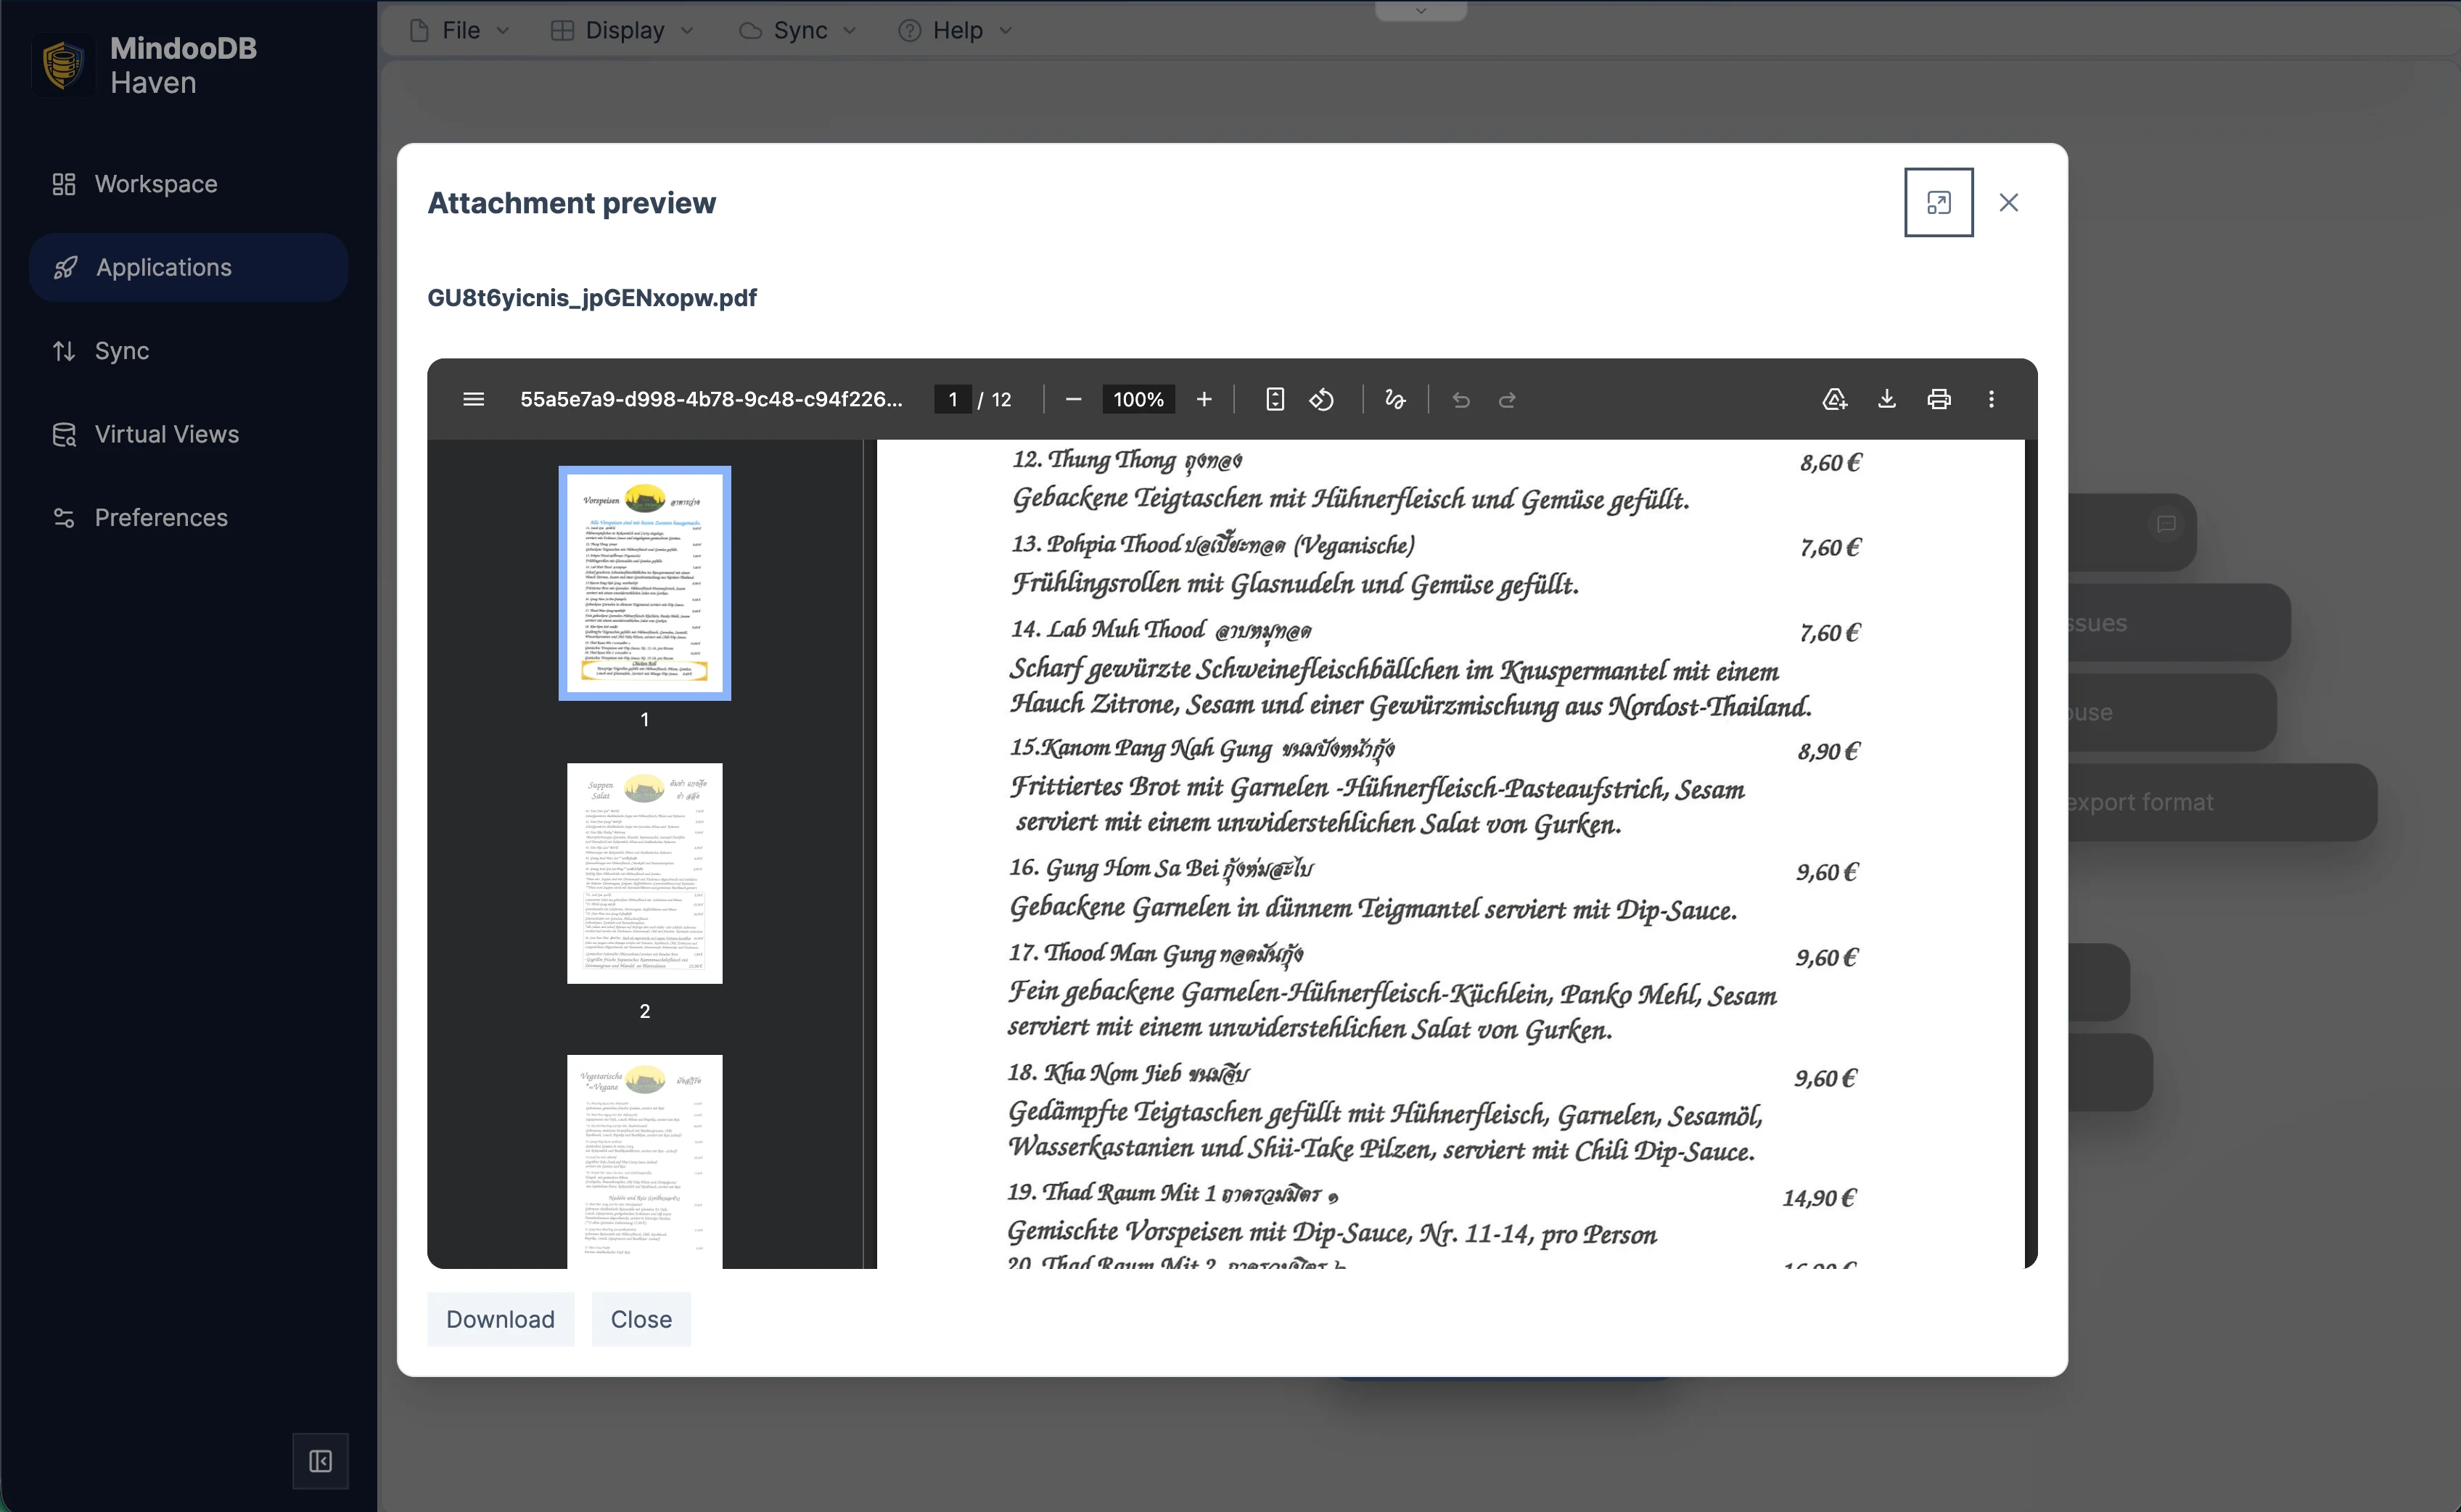Collapse the left navigation panel
Image resolution: width=2461 pixels, height=1512 pixels.
(320, 1461)
